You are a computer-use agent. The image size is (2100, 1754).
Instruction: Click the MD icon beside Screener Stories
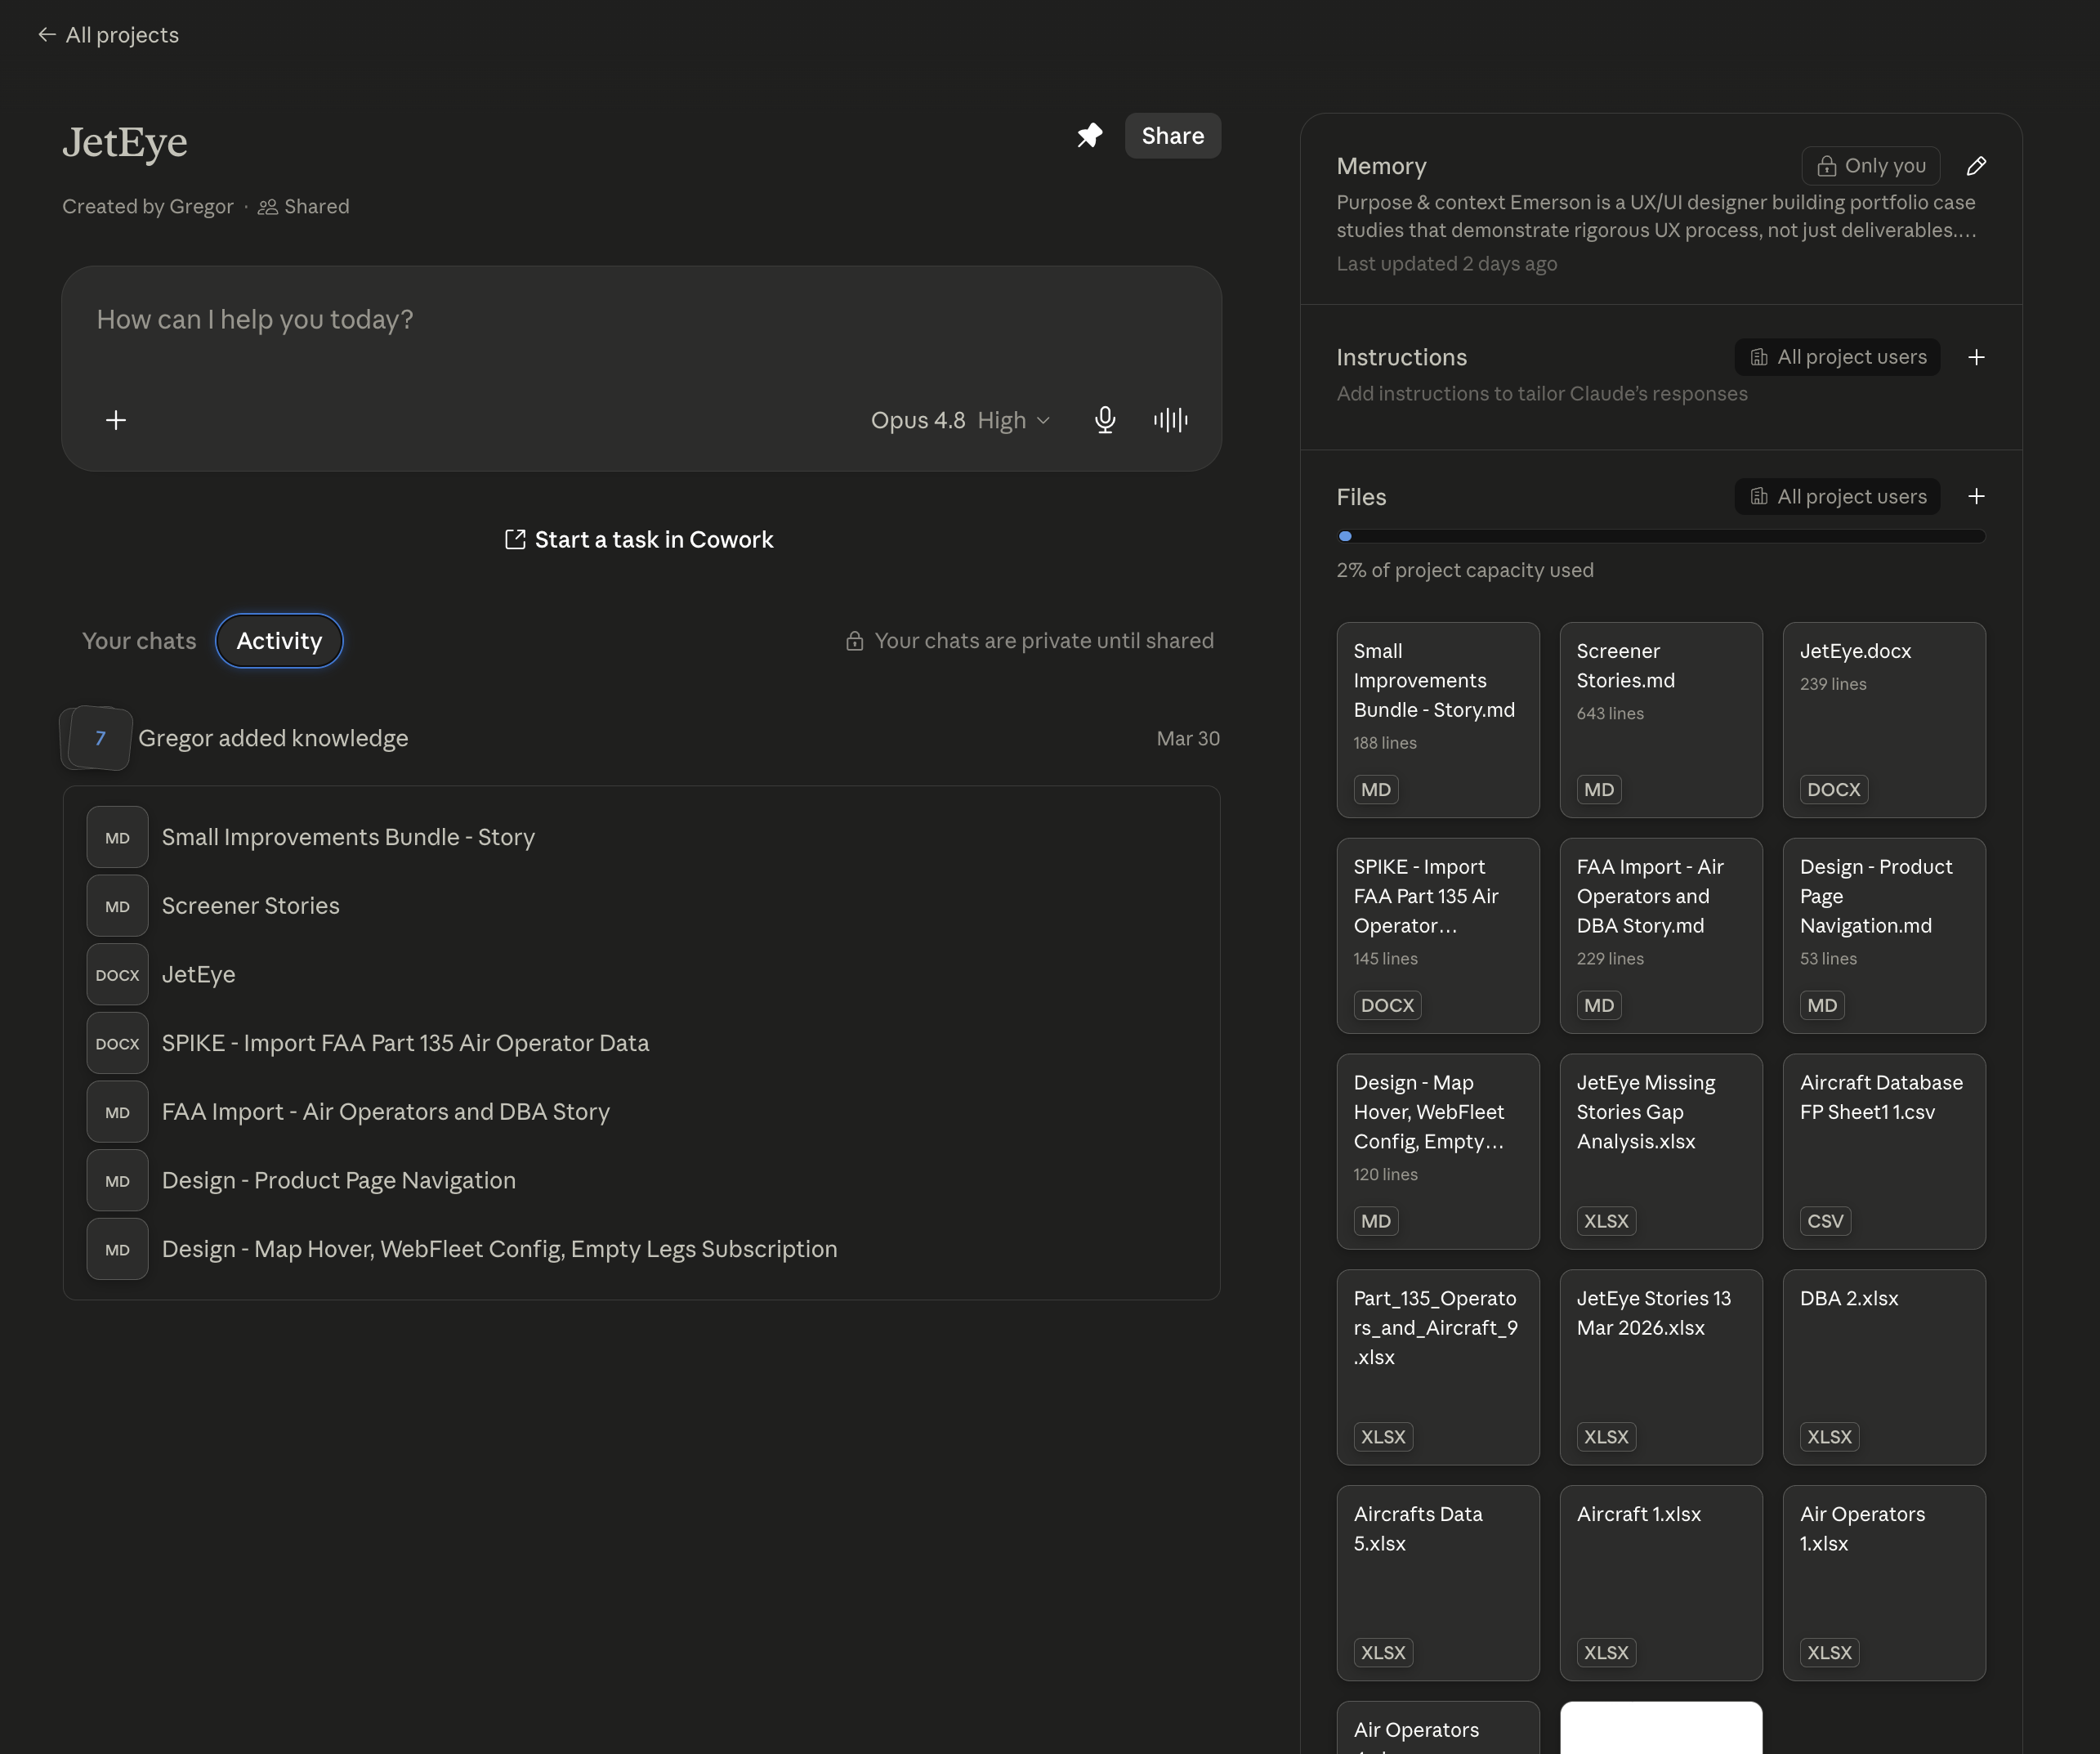click(x=117, y=906)
